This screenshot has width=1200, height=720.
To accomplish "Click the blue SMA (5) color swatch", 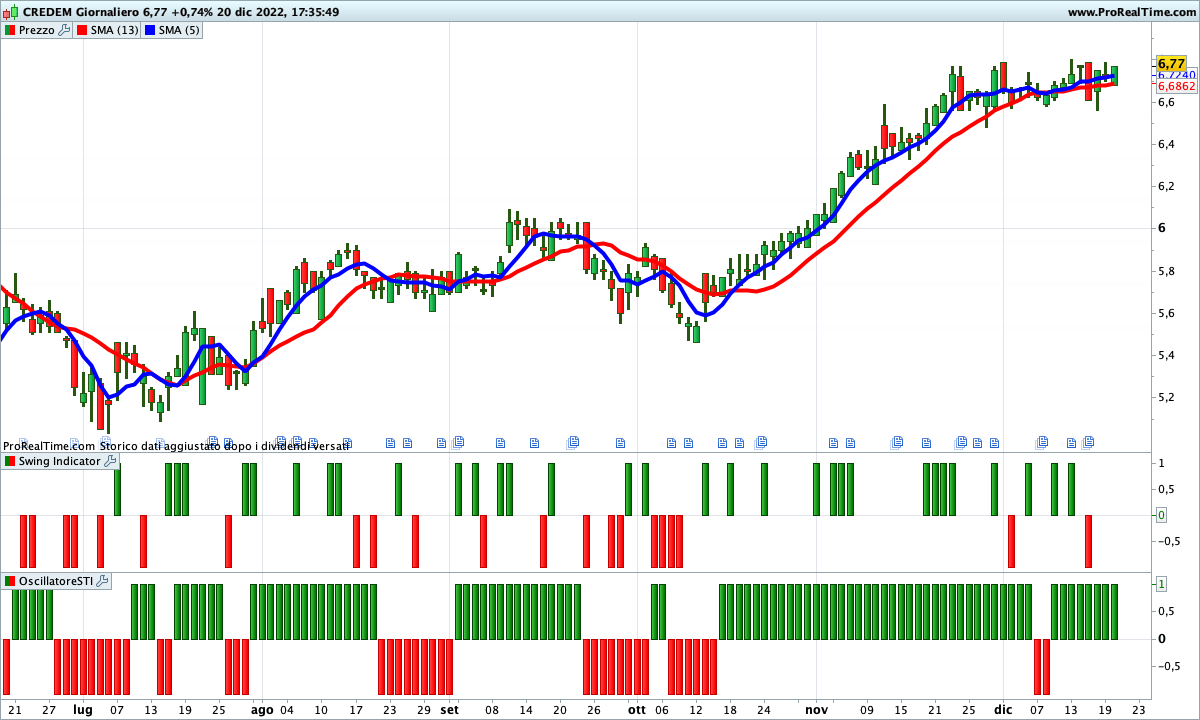I will coord(151,30).
